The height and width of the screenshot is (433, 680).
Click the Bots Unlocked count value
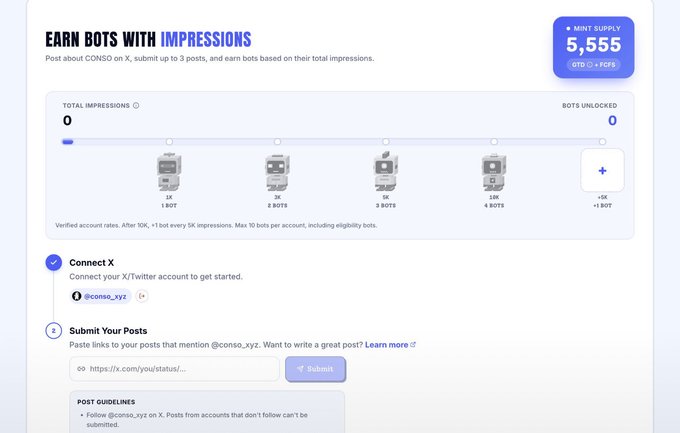click(x=612, y=120)
